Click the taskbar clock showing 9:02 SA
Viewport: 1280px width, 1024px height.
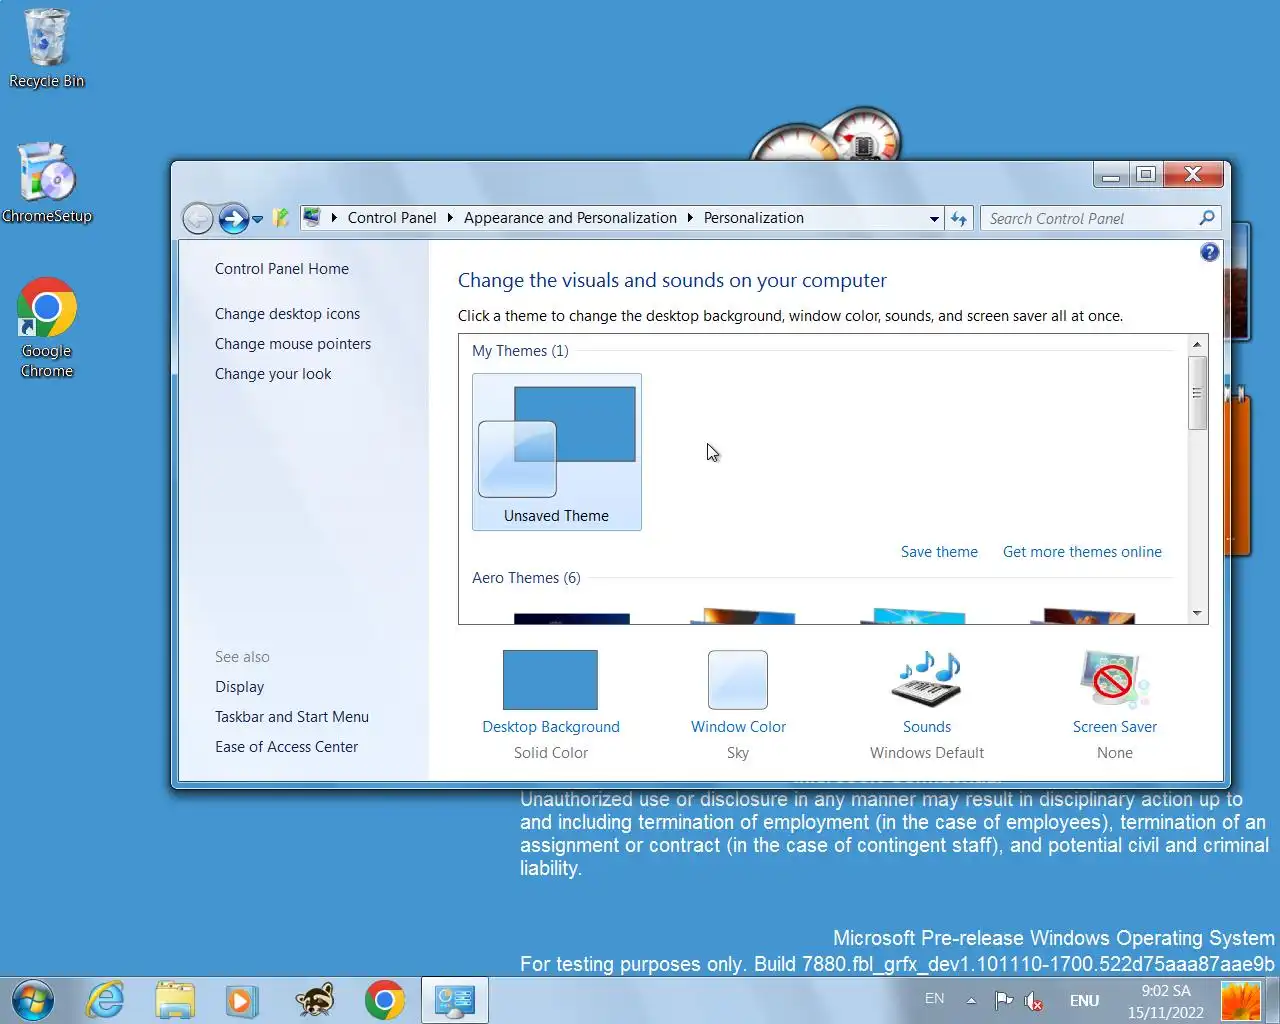pos(1166,1001)
